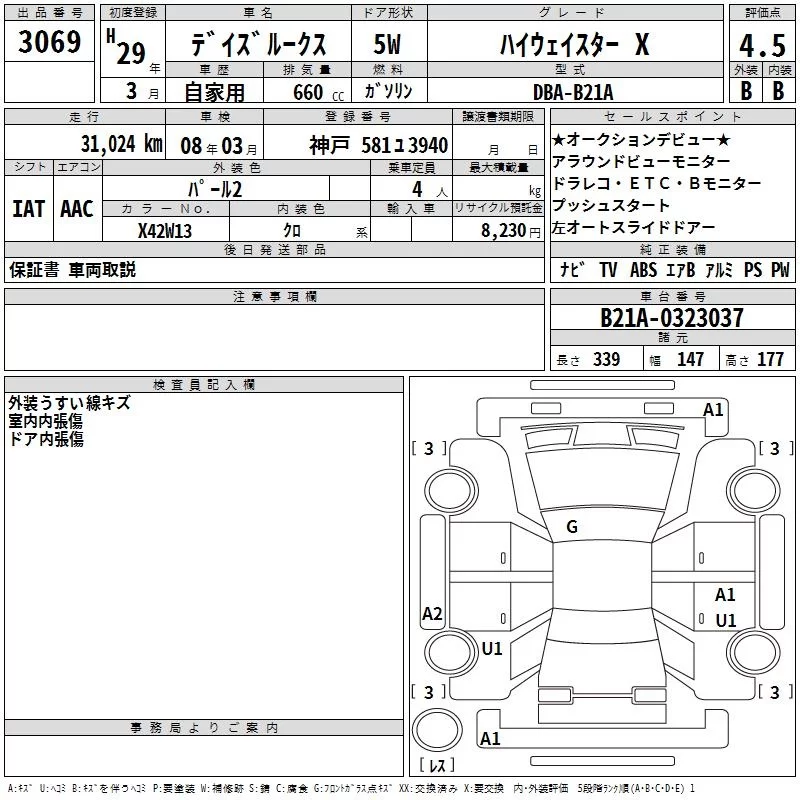Click car name デイズルークス
The height and width of the screenshot is (800, 800).
click(258, 43)
